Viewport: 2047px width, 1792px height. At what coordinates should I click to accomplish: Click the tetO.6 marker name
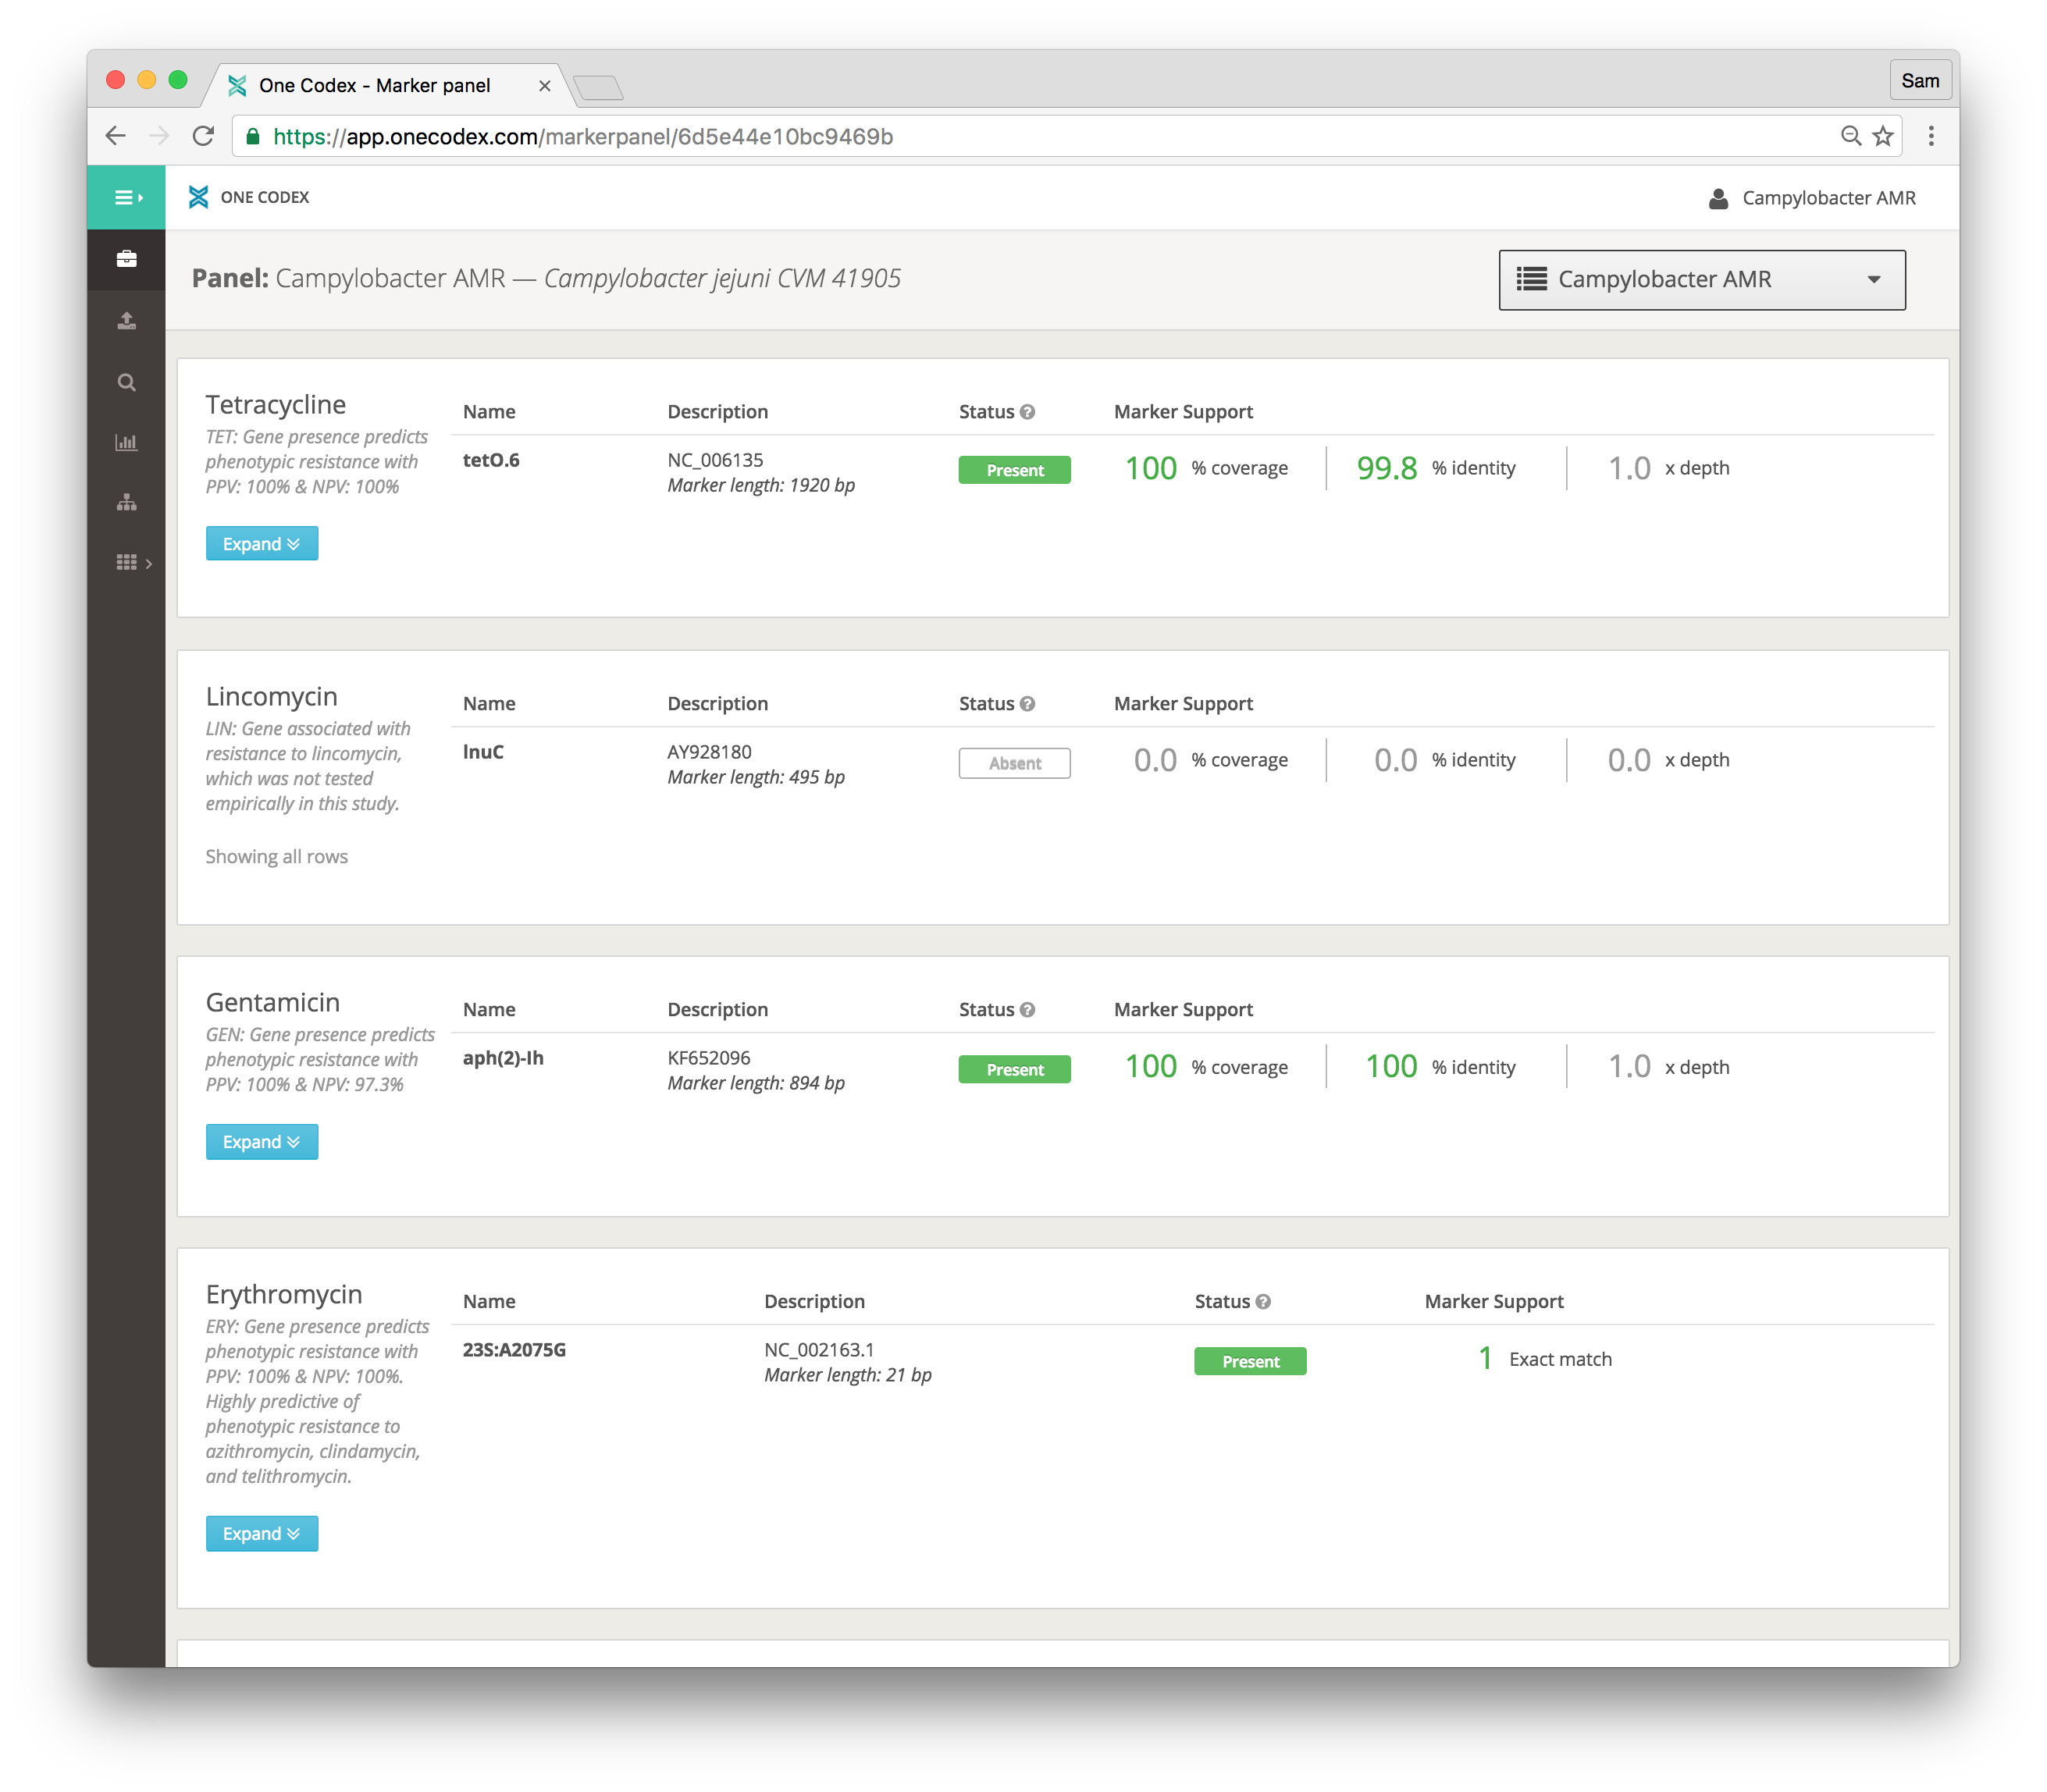pos(491,460)
